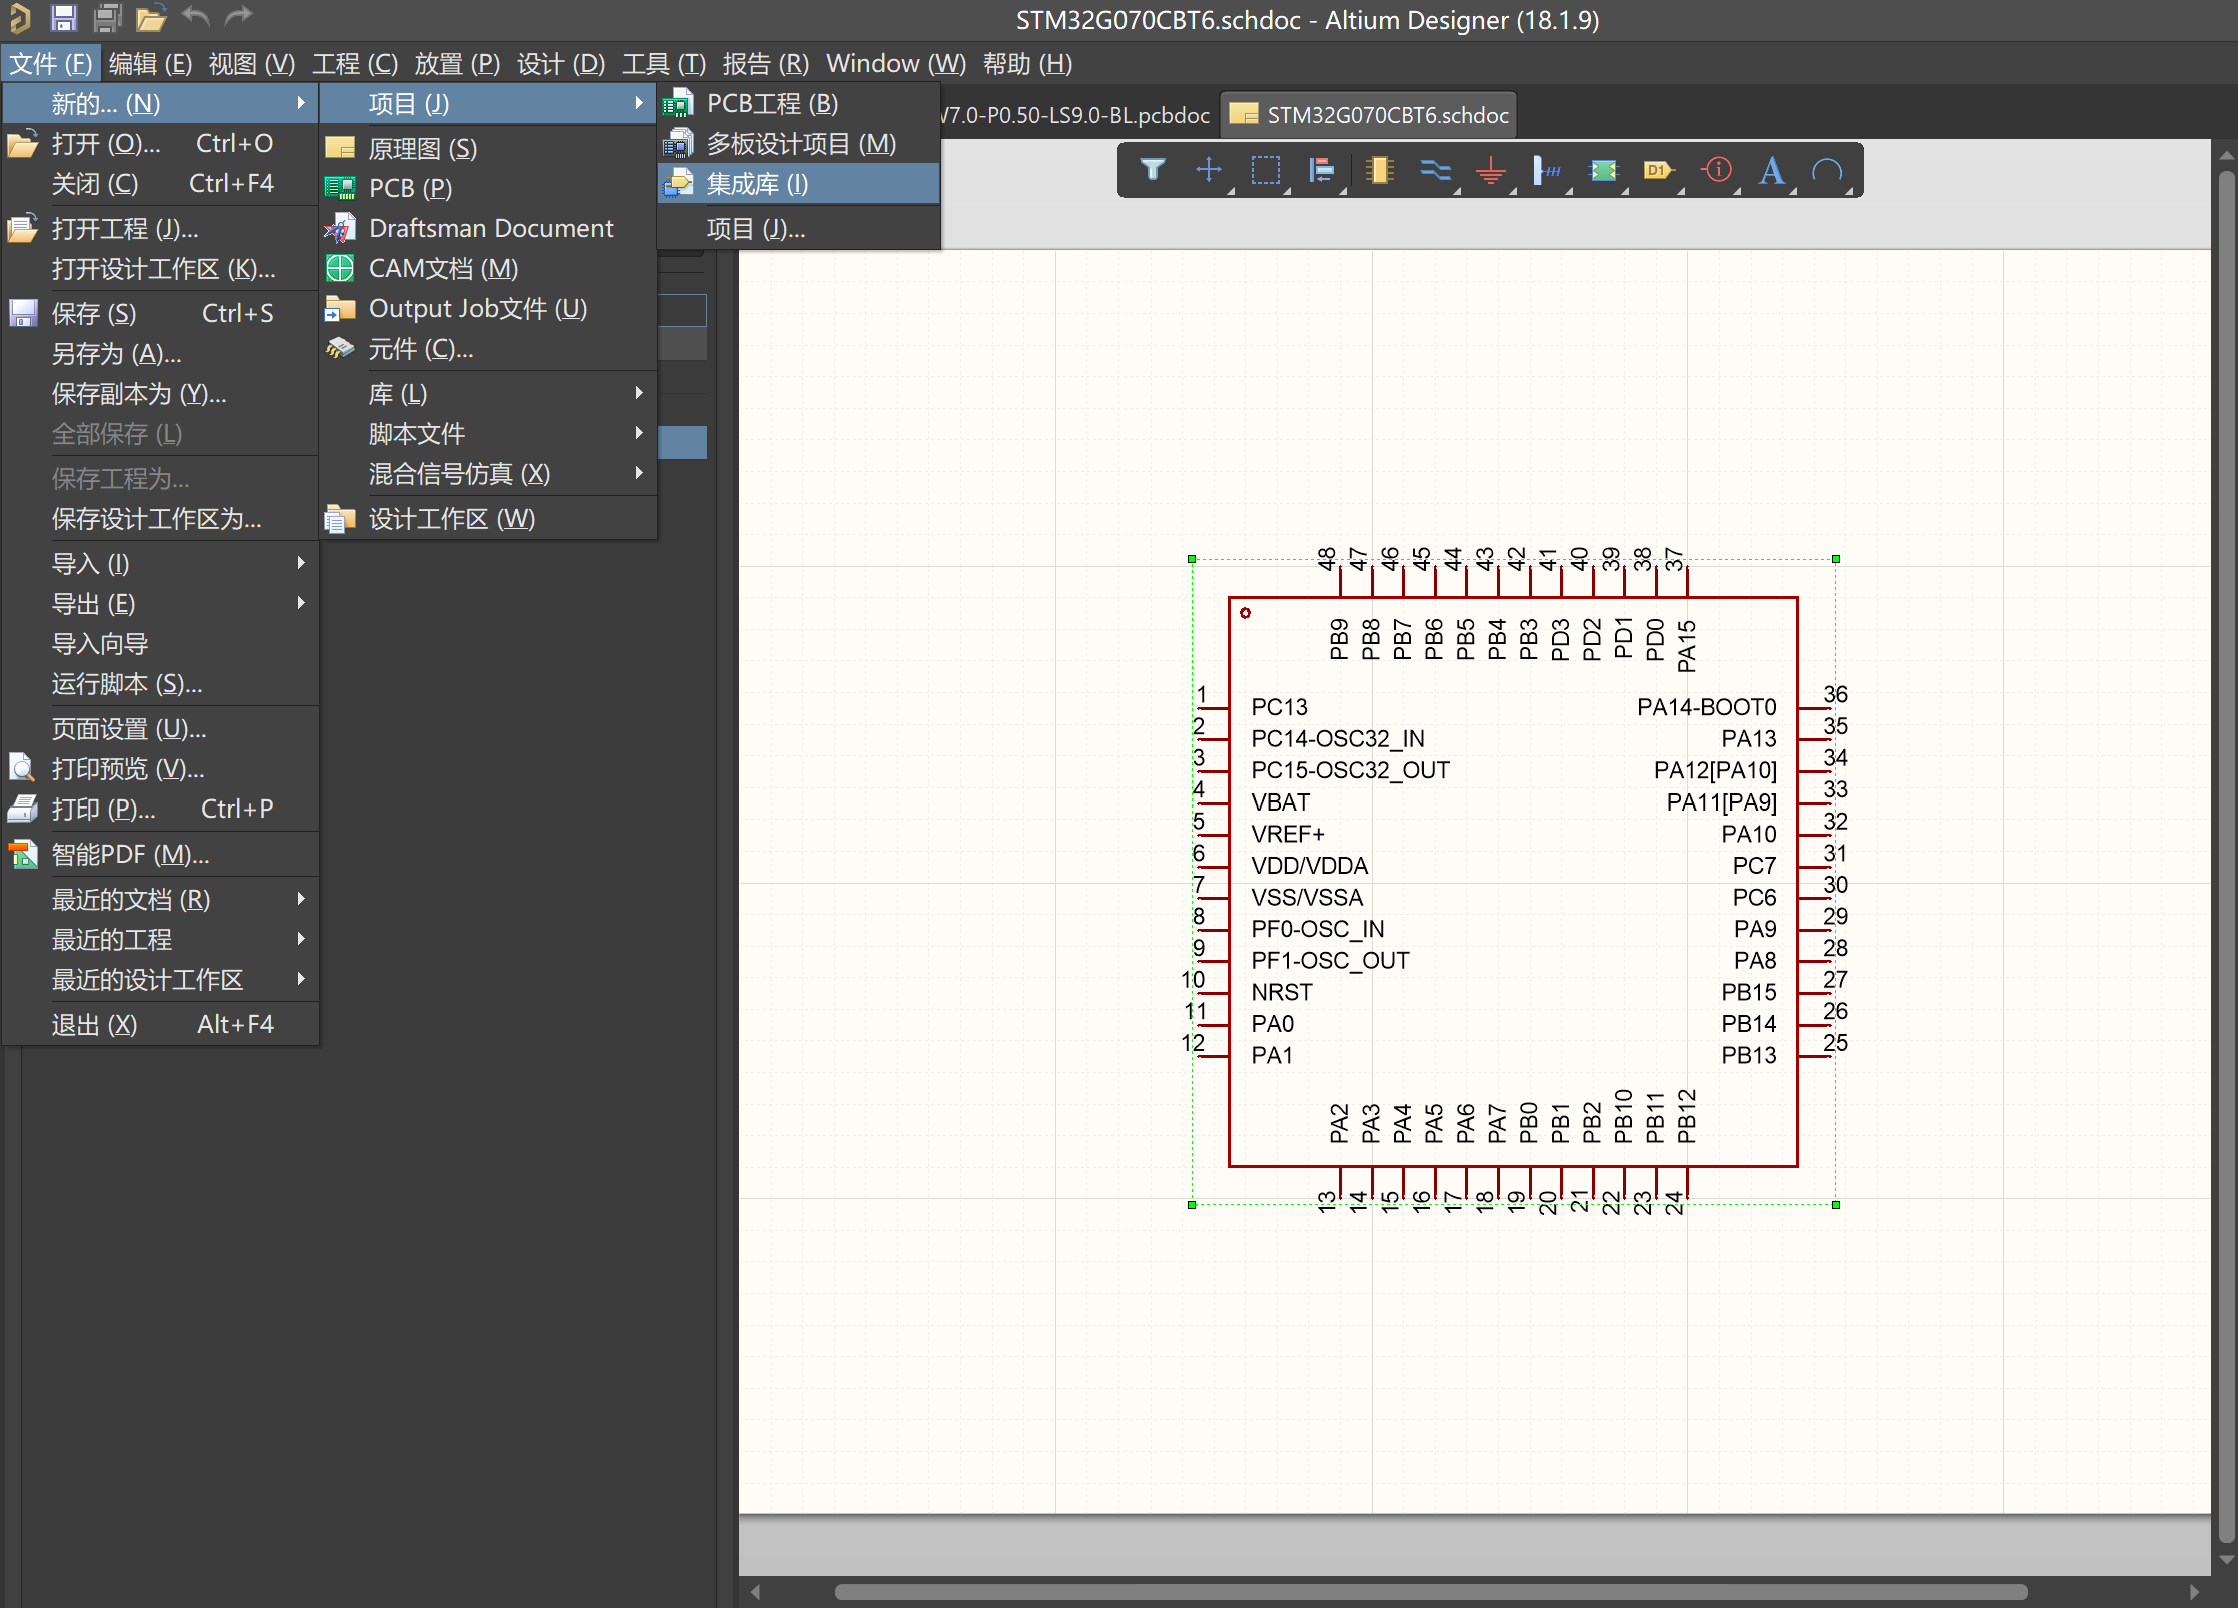Image resolution: width=2238 pixels, height=1608 pixels.
Task: Create a new 原理图 (S) schematic
Action: [x=488, y=148]
